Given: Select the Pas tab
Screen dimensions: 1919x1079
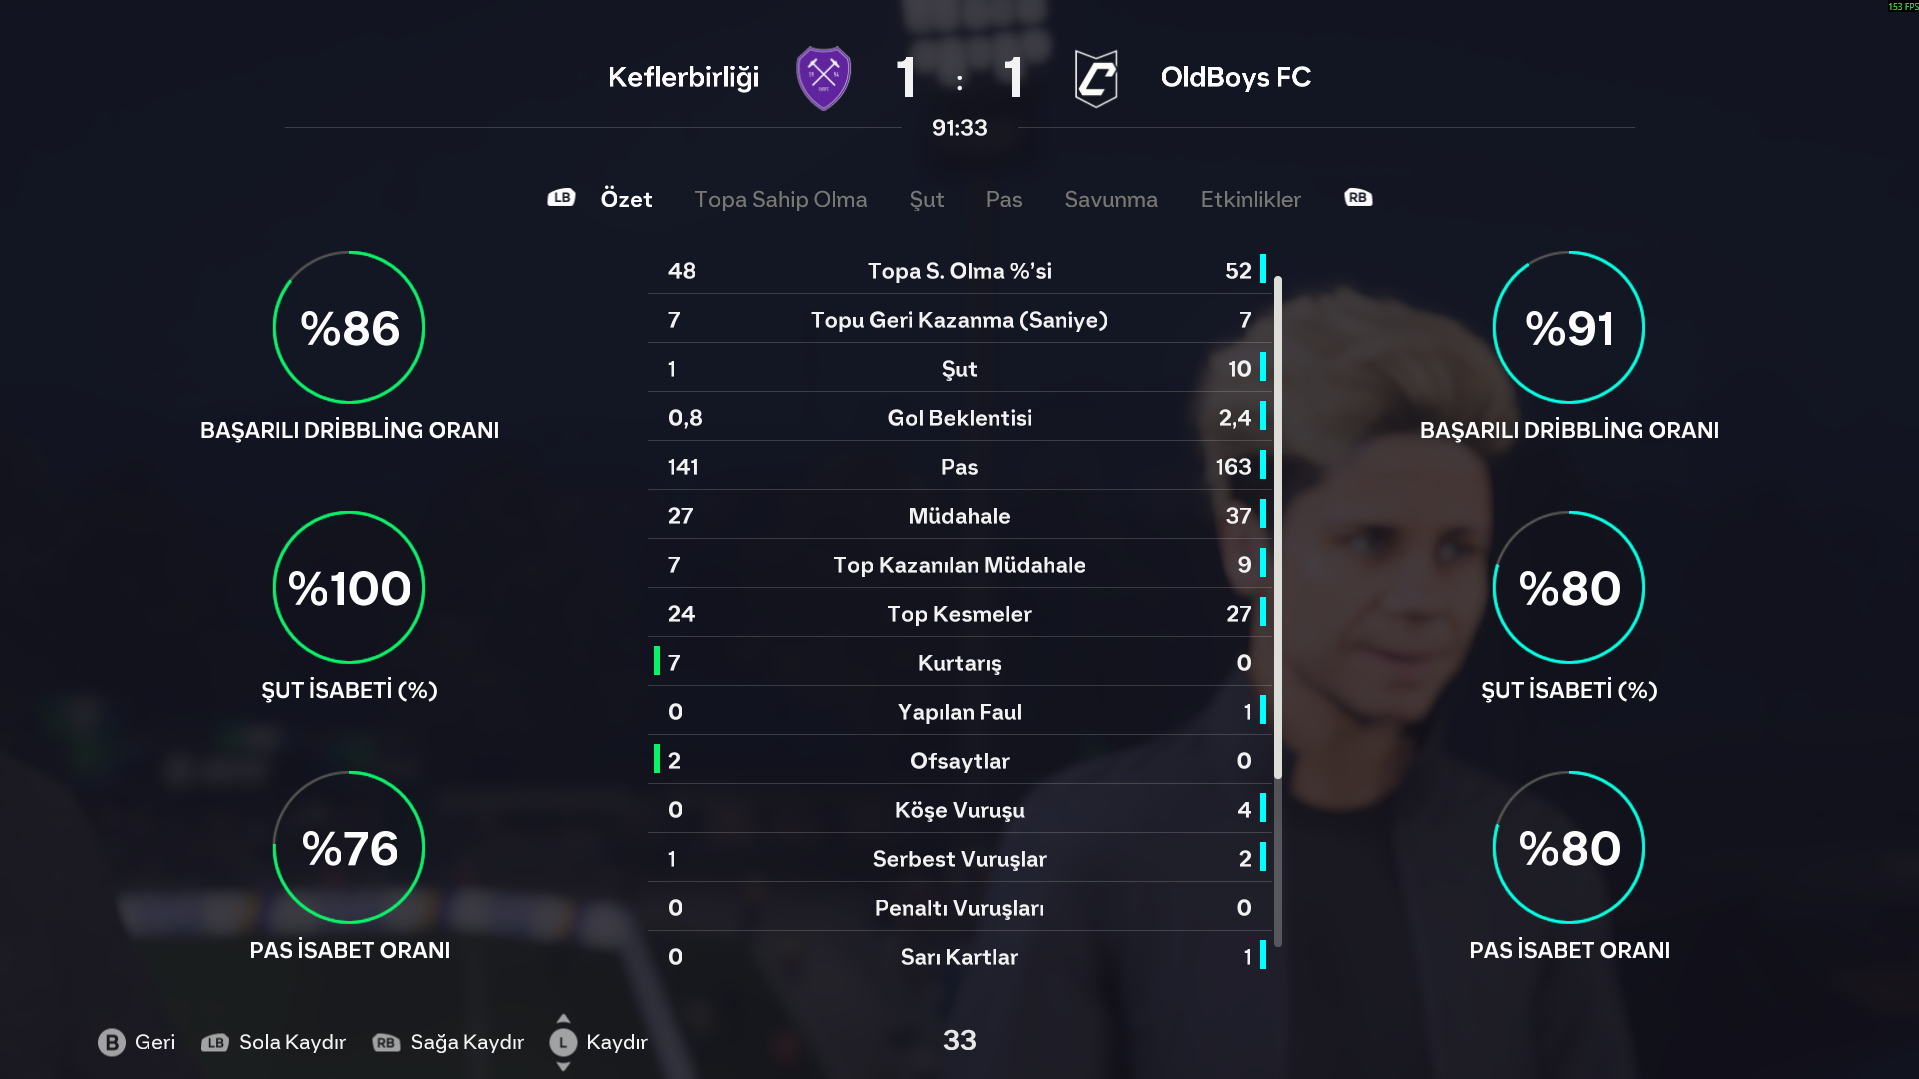Looking at the screenshot, I should coord(1003,199).
